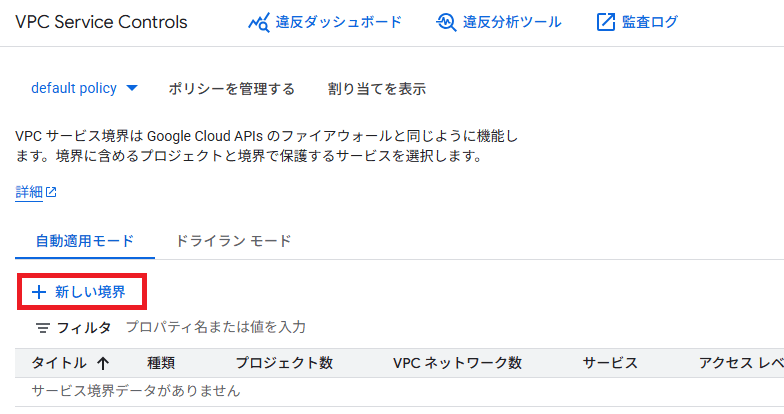784x414 pixels.
Task: Click the plus icon for new perimeter
Action: tap(40, 293)
